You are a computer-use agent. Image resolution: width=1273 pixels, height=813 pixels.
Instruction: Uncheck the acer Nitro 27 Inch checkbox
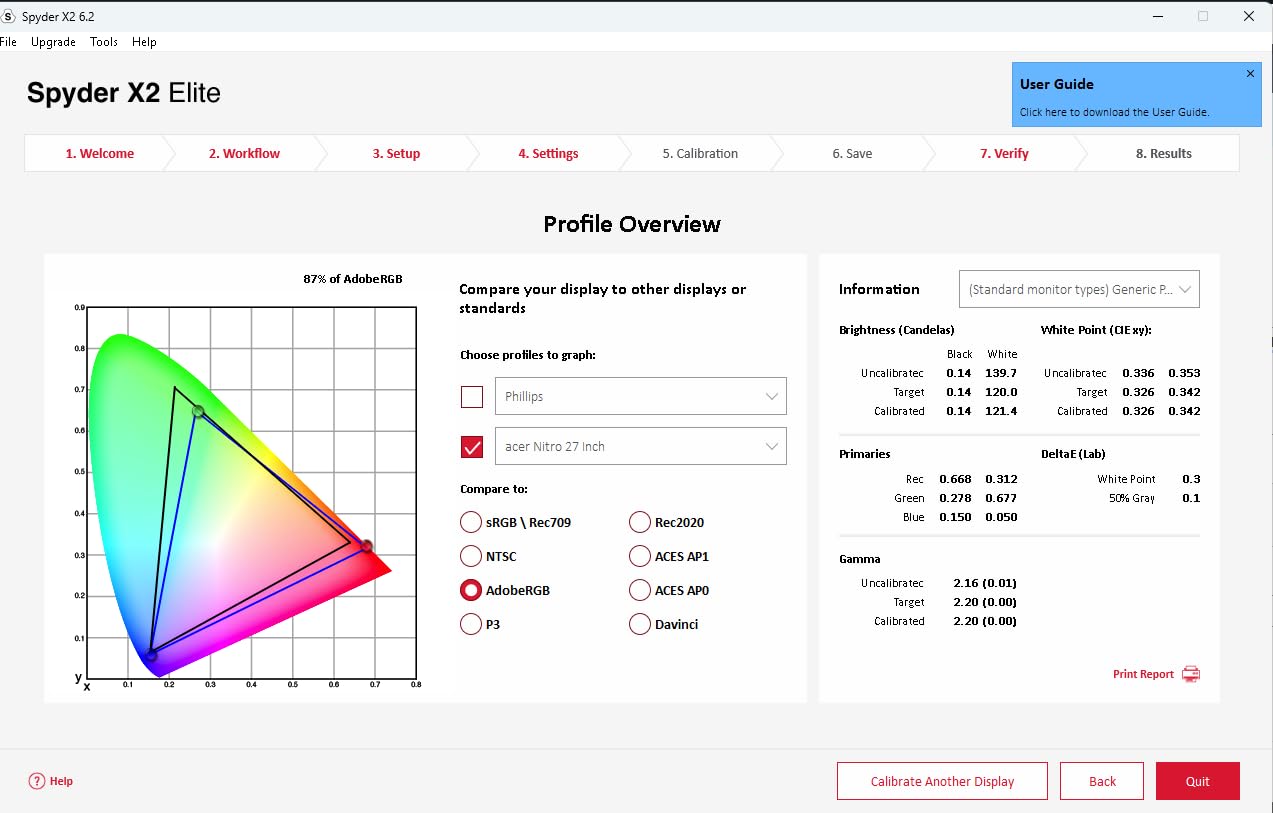[472, 447]
